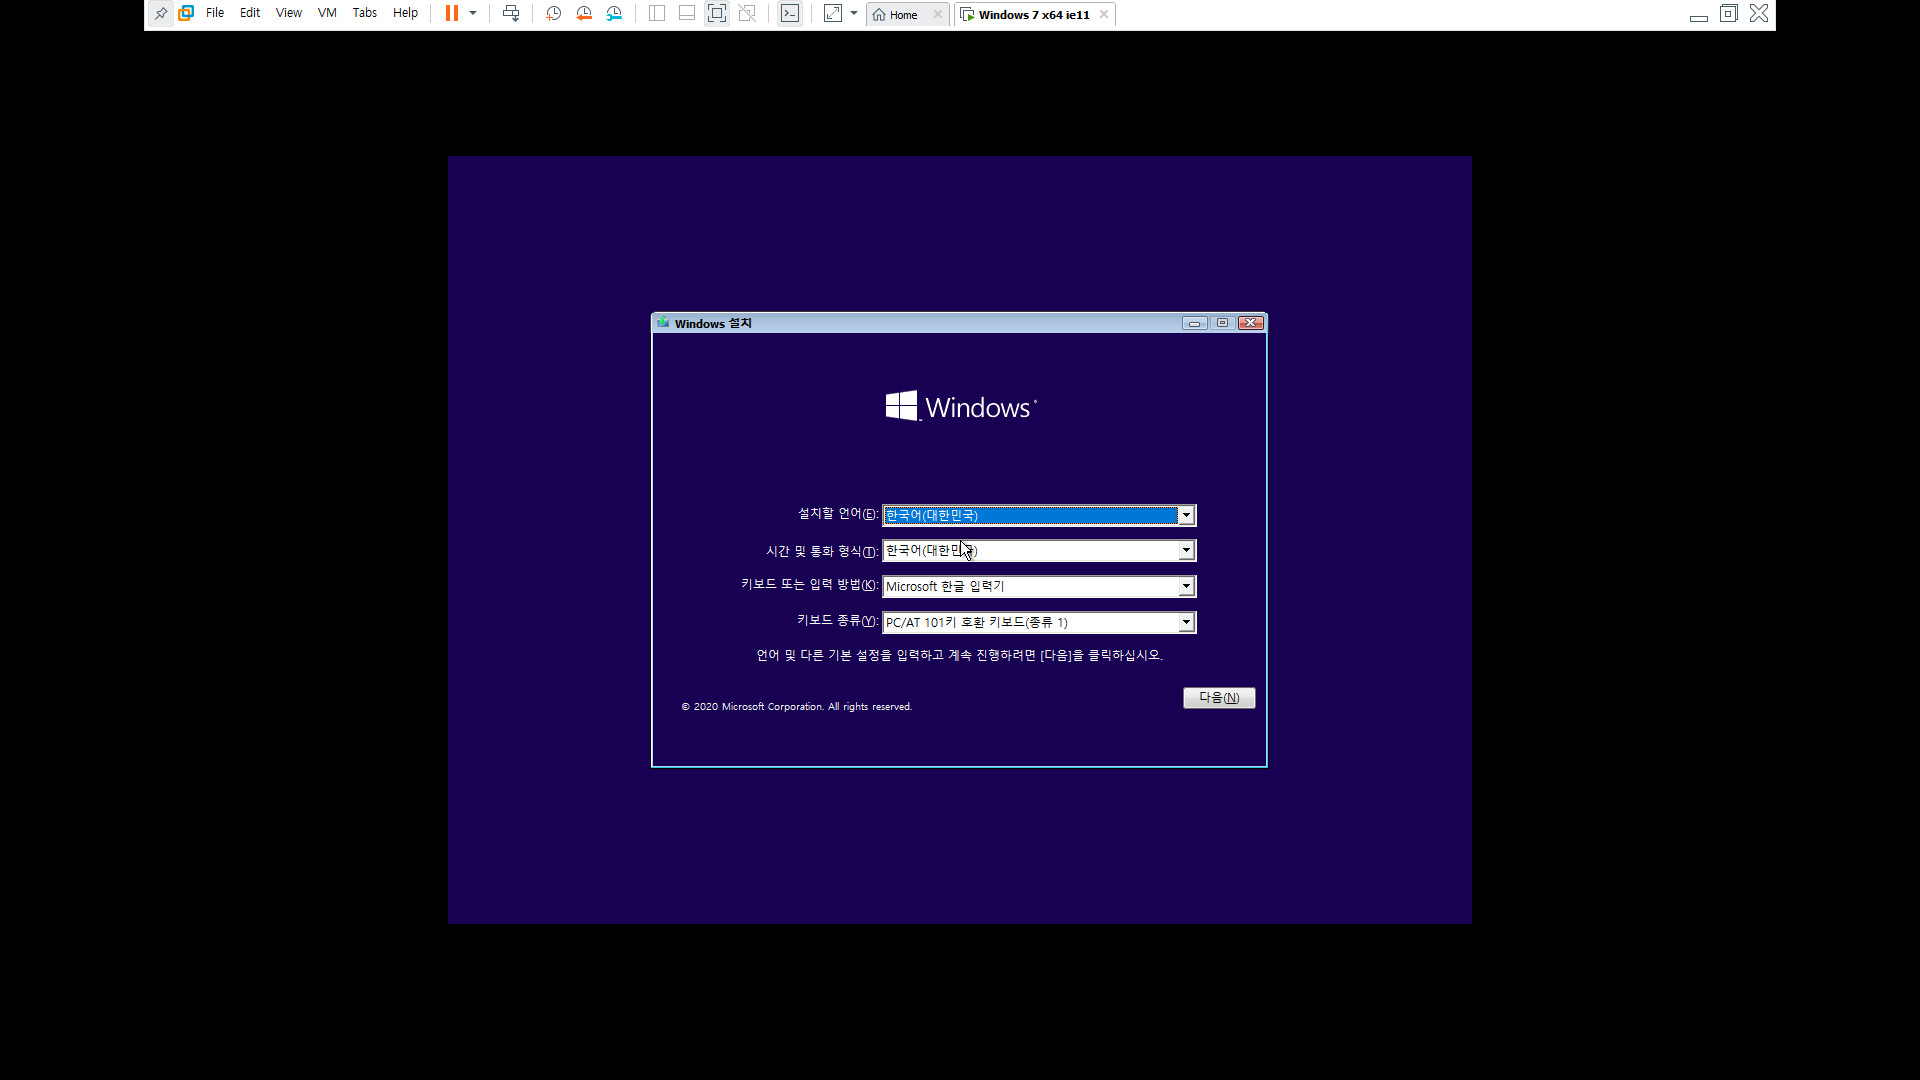Image resolution: width=1920 pixels, height=1080 pixels.
Task: Send Ctrl+Alt+Del to the VM
Action: pos(511,14)
